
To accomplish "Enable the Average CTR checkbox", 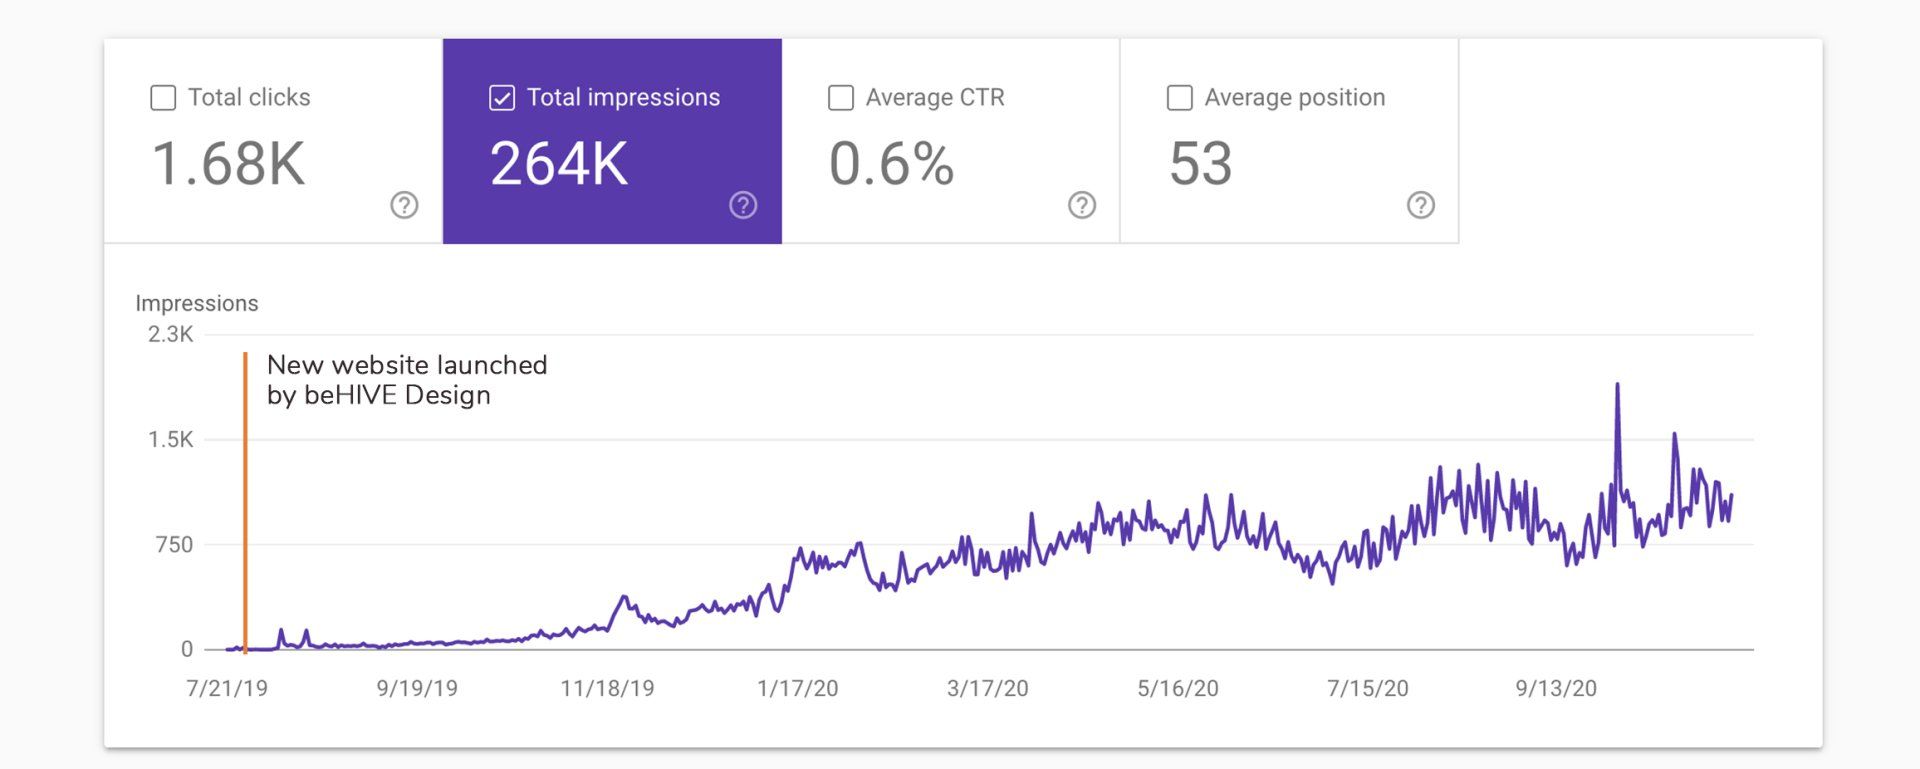I will [841, 98].
